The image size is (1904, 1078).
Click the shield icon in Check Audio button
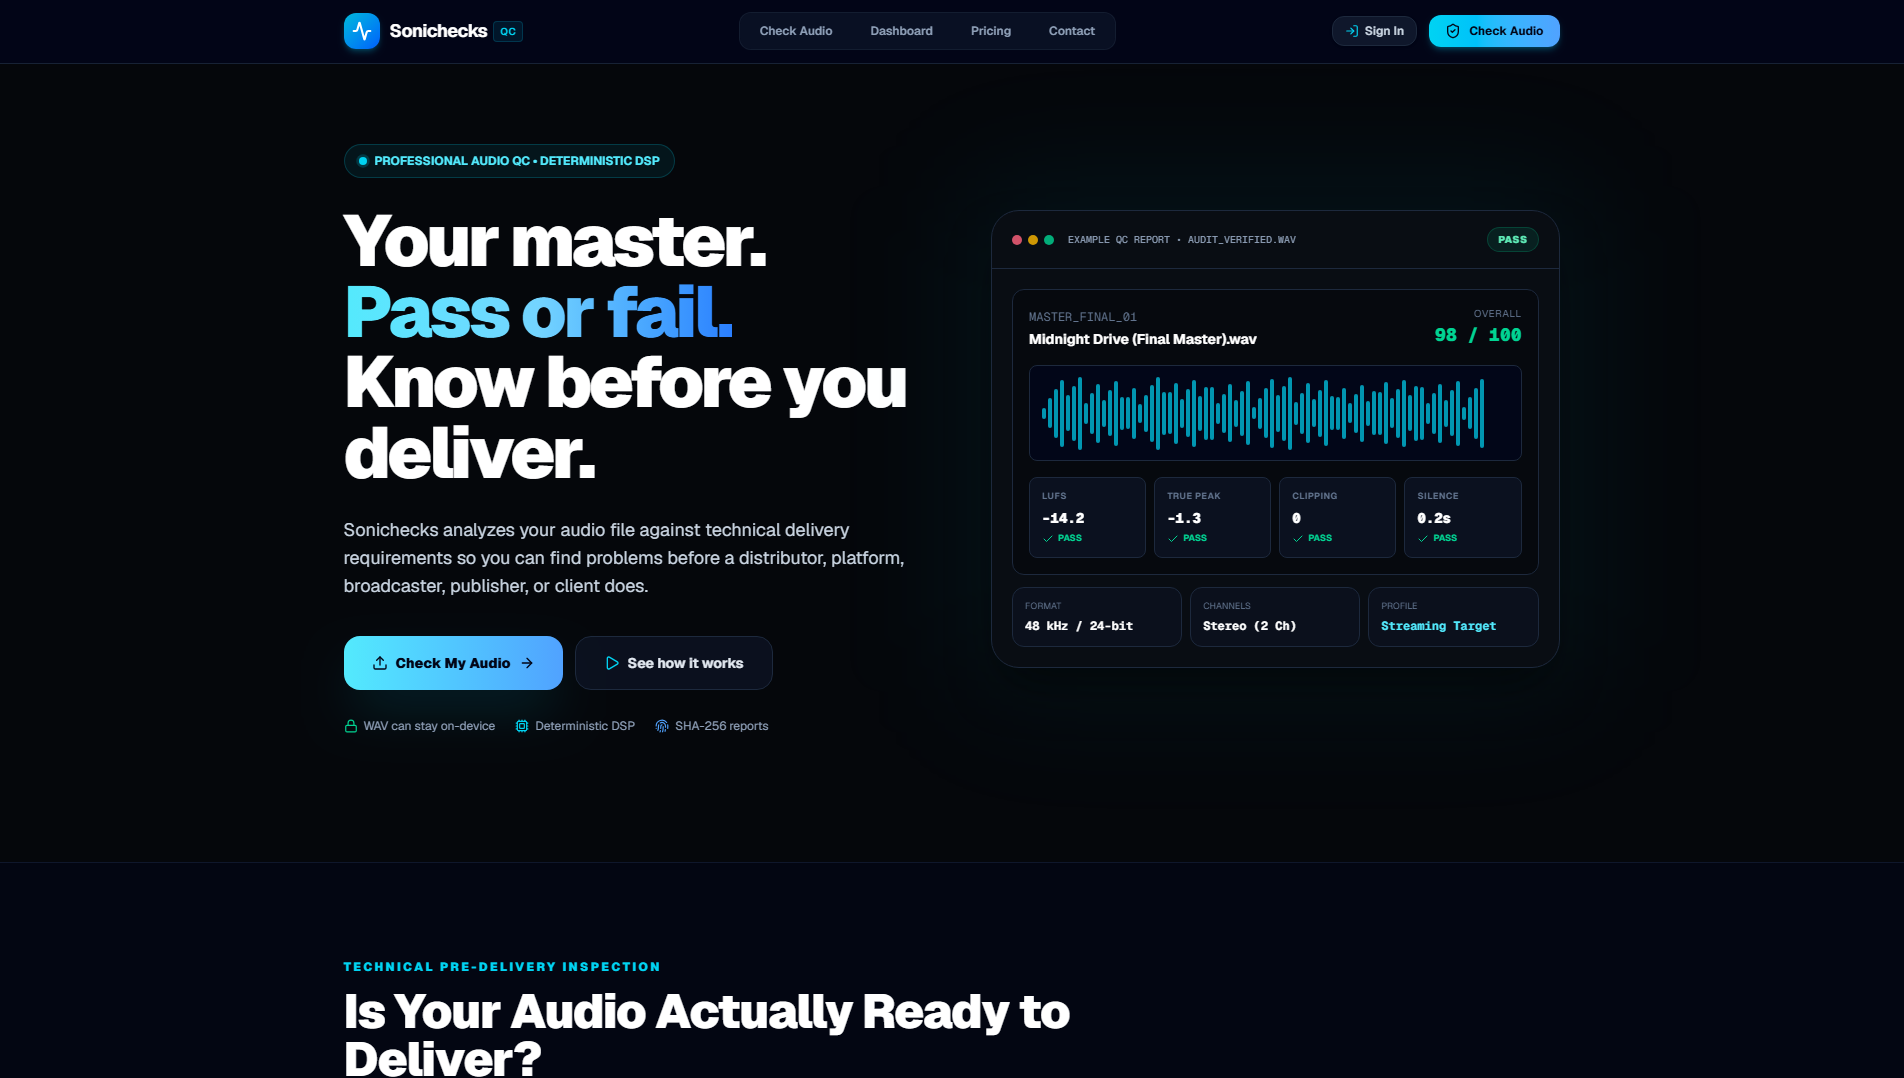(x=1453, y=31)
